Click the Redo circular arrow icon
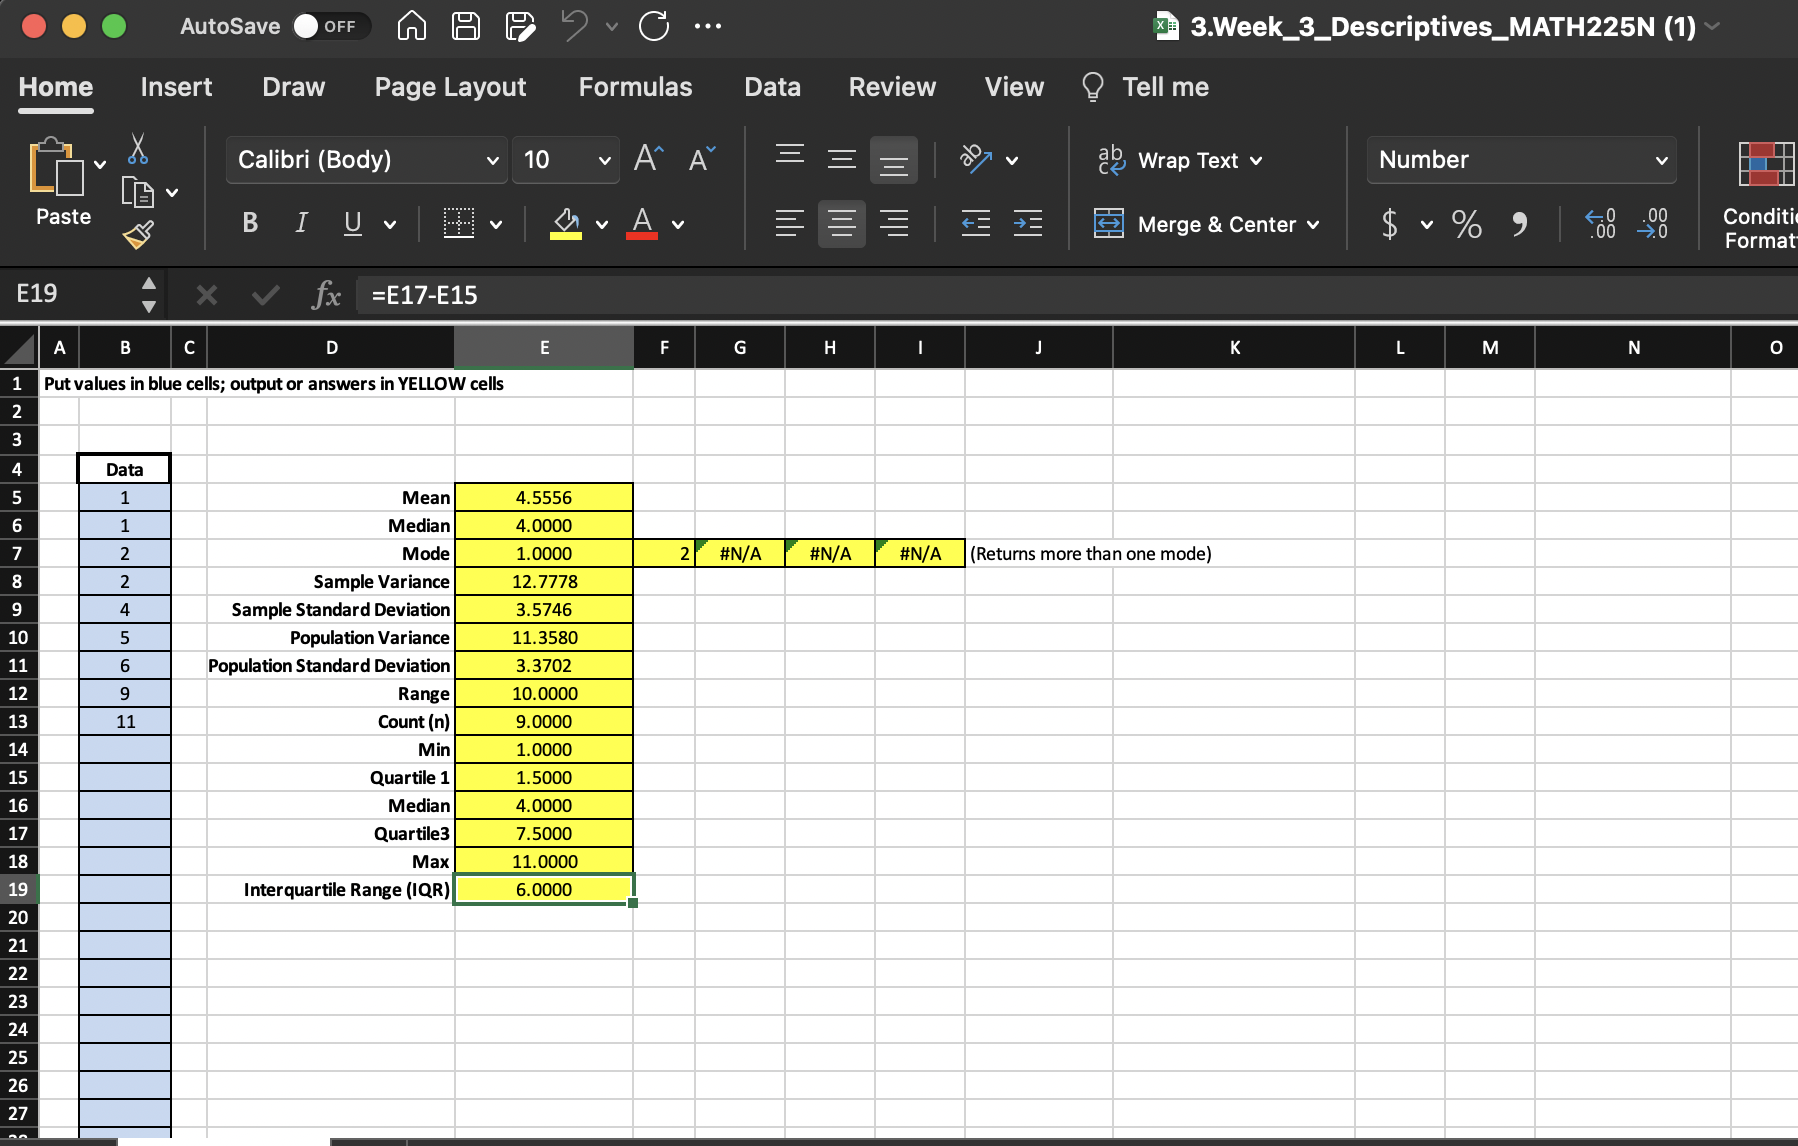 click(654, 26)
